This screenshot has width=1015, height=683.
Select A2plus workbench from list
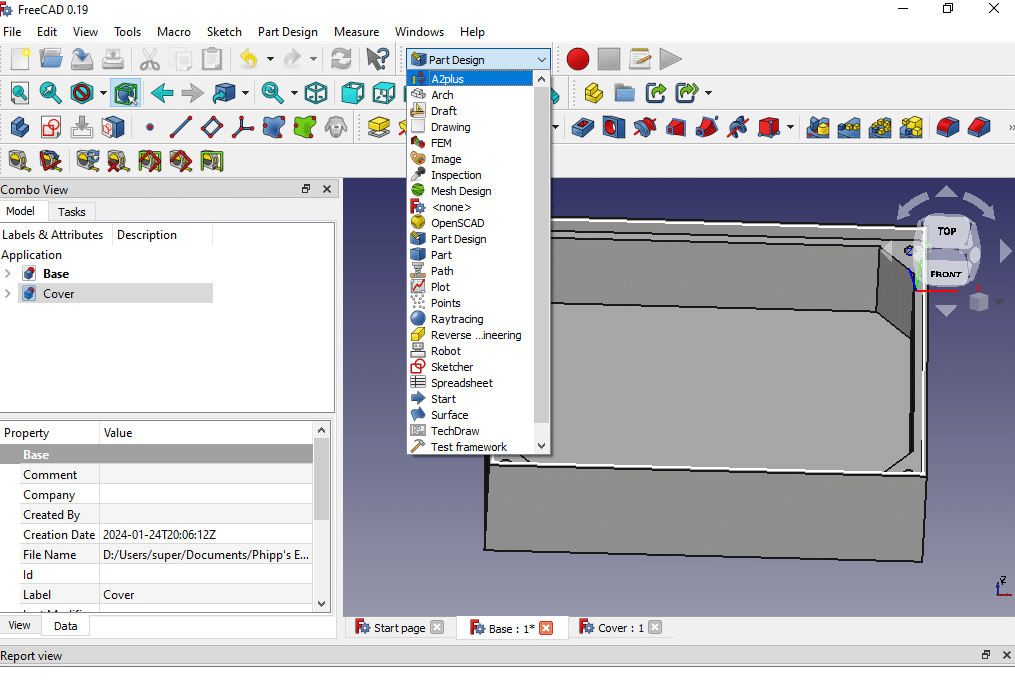coord(470,79)
